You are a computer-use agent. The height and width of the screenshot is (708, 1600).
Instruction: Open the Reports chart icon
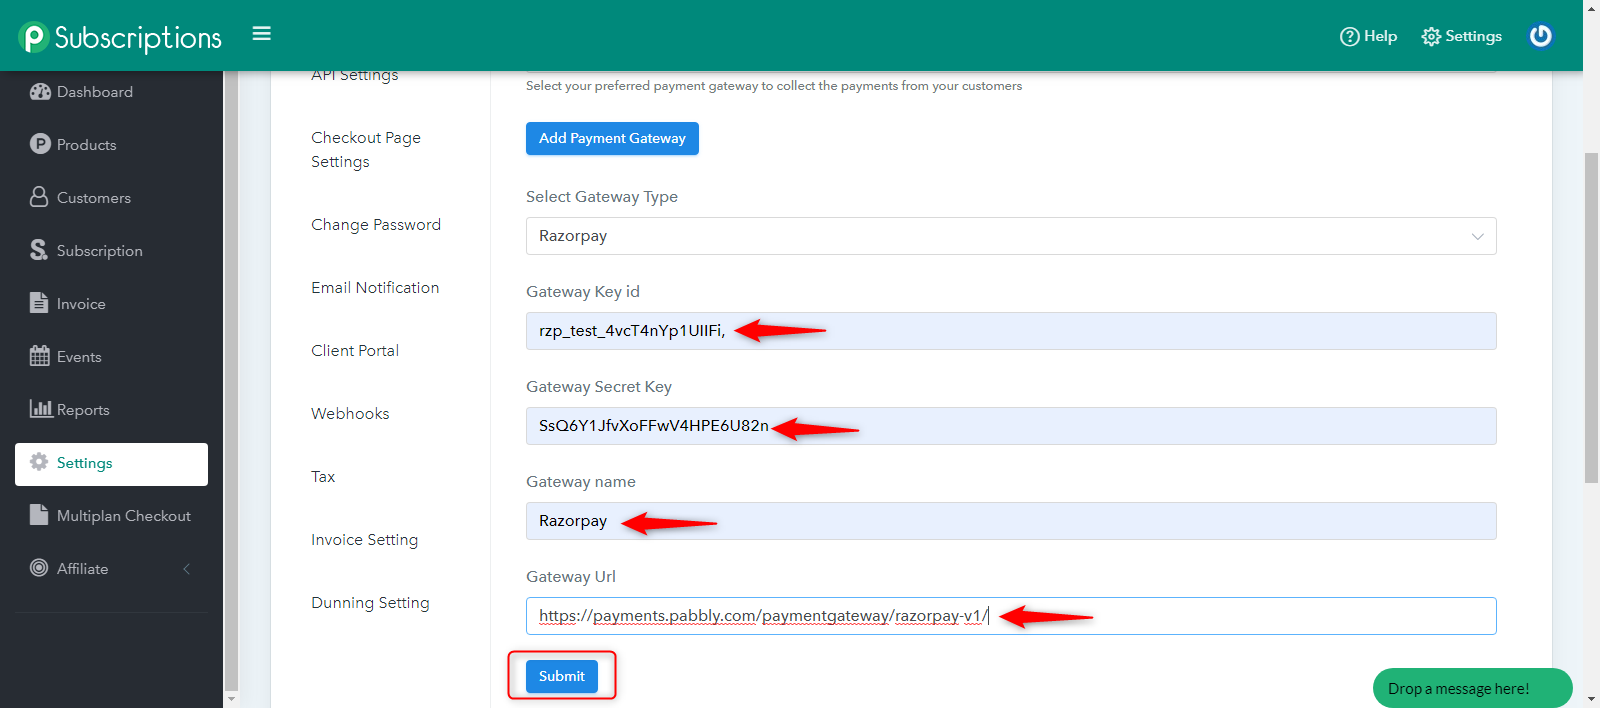pos(41,409)
